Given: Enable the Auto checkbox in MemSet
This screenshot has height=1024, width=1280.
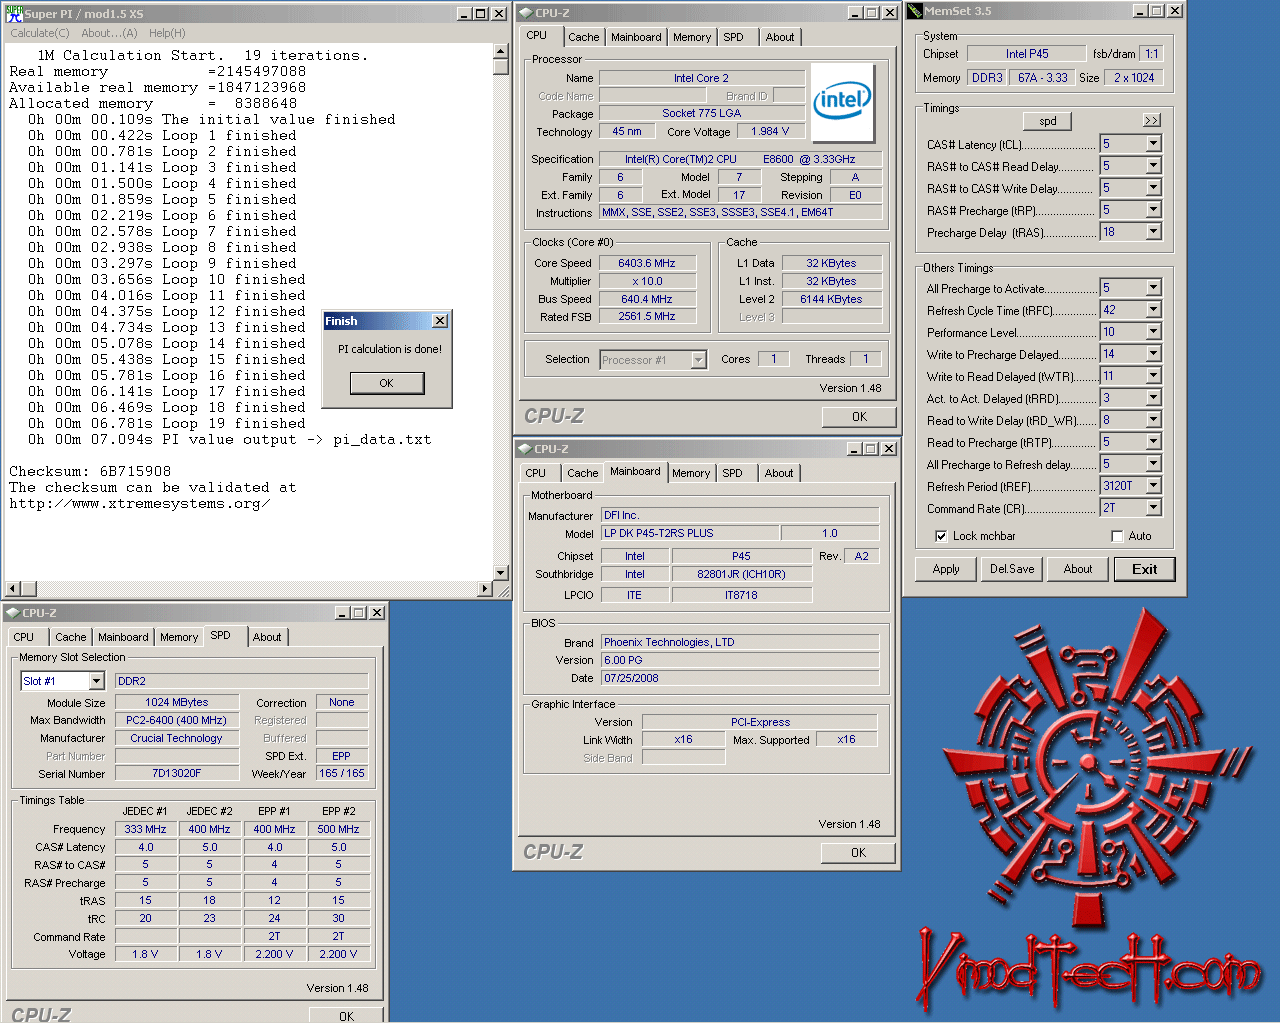Looking at the screenshot, I should tap(1117, 536).
